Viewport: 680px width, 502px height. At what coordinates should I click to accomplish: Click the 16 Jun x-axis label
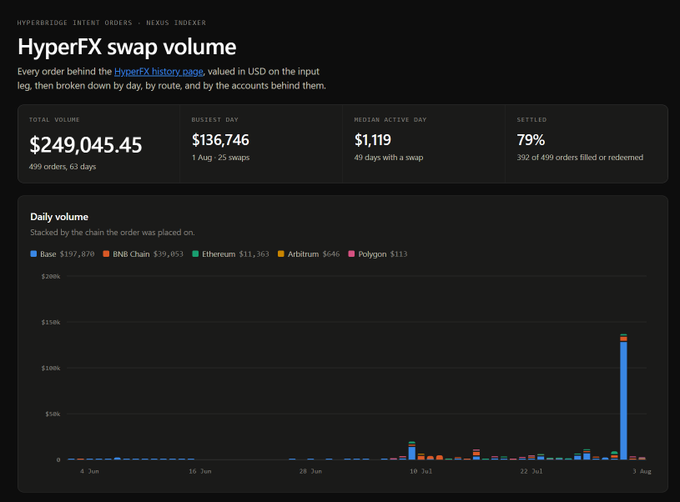click(200, 471)
